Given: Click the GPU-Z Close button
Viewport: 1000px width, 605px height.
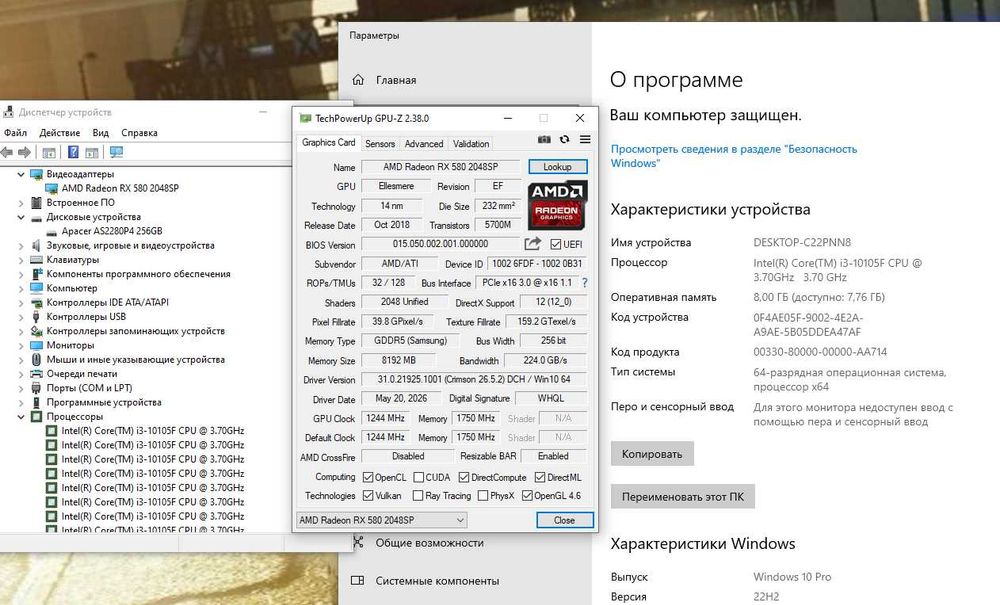Looking at the screenshot, I should click(564, 520).
